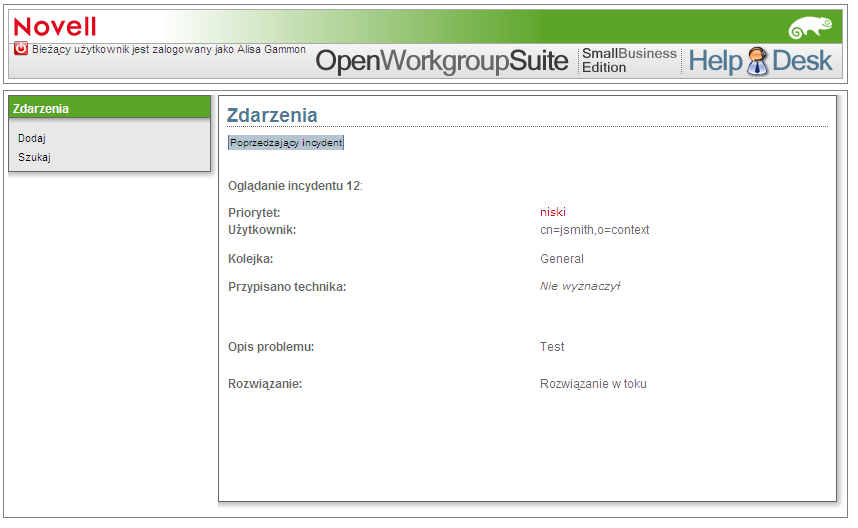Click the problem description value 'Test'
Image resolution: width=858 pixels, height=528 pixels.
[x=552, y=347]
